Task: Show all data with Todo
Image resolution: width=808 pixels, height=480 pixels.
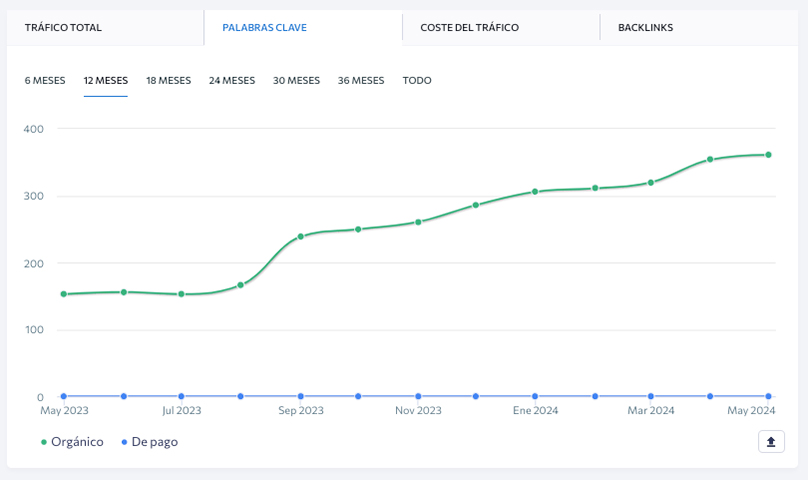Action: click(417, 80)
